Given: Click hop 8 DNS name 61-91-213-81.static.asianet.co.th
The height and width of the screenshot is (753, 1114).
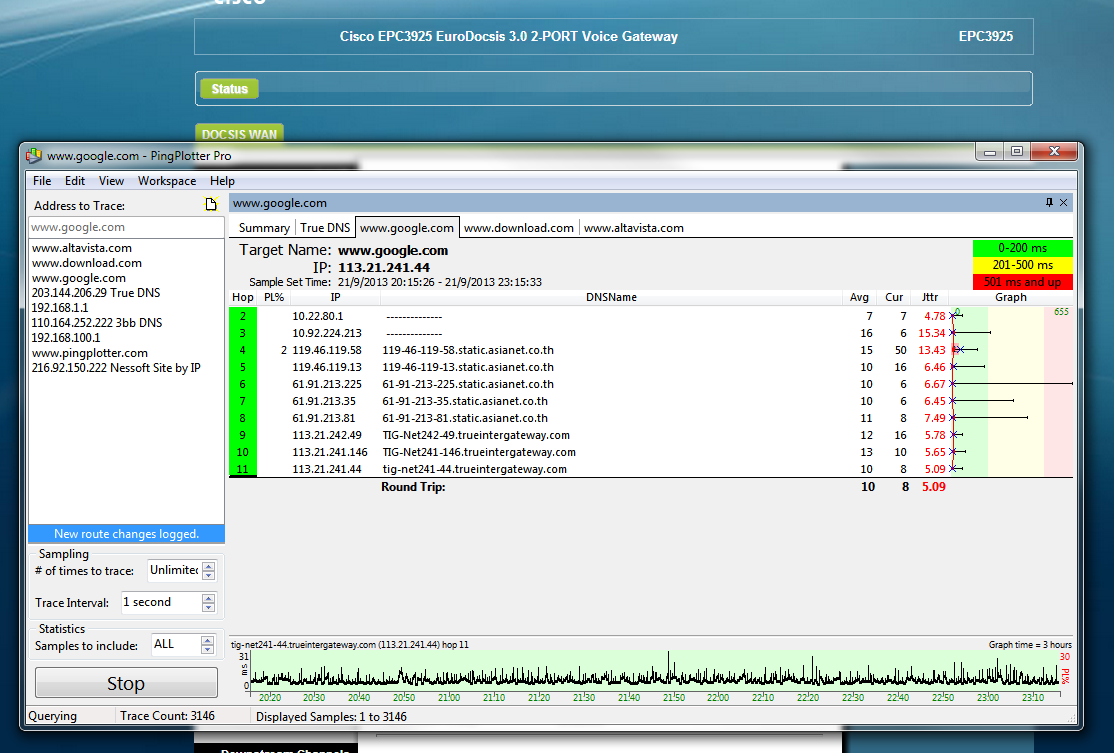Looking at the screenshot, I should point(465,418).
